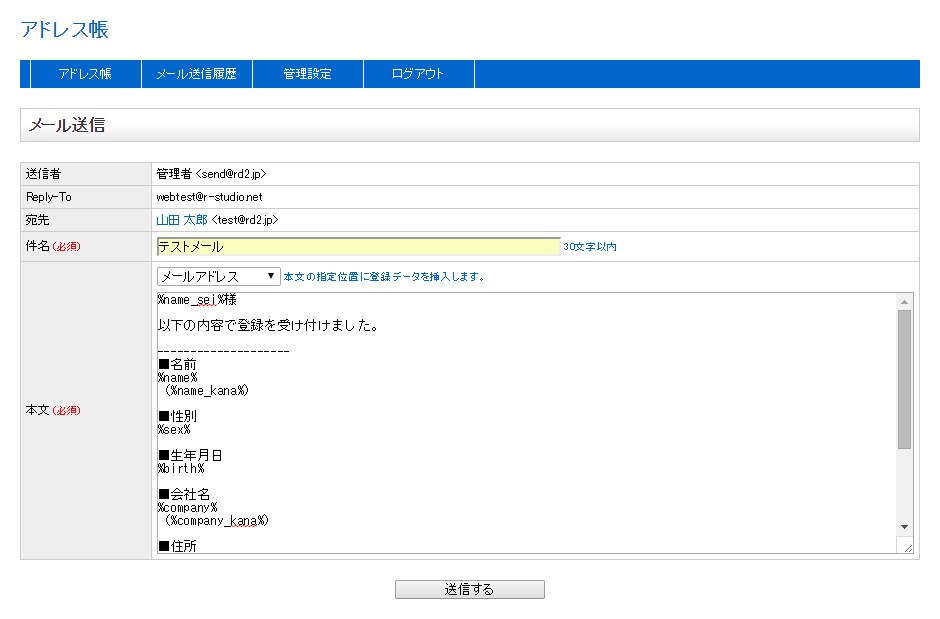940x619 pixels.
Task: Click the メール送信 section heading
Action: click(x=67, y=125)
